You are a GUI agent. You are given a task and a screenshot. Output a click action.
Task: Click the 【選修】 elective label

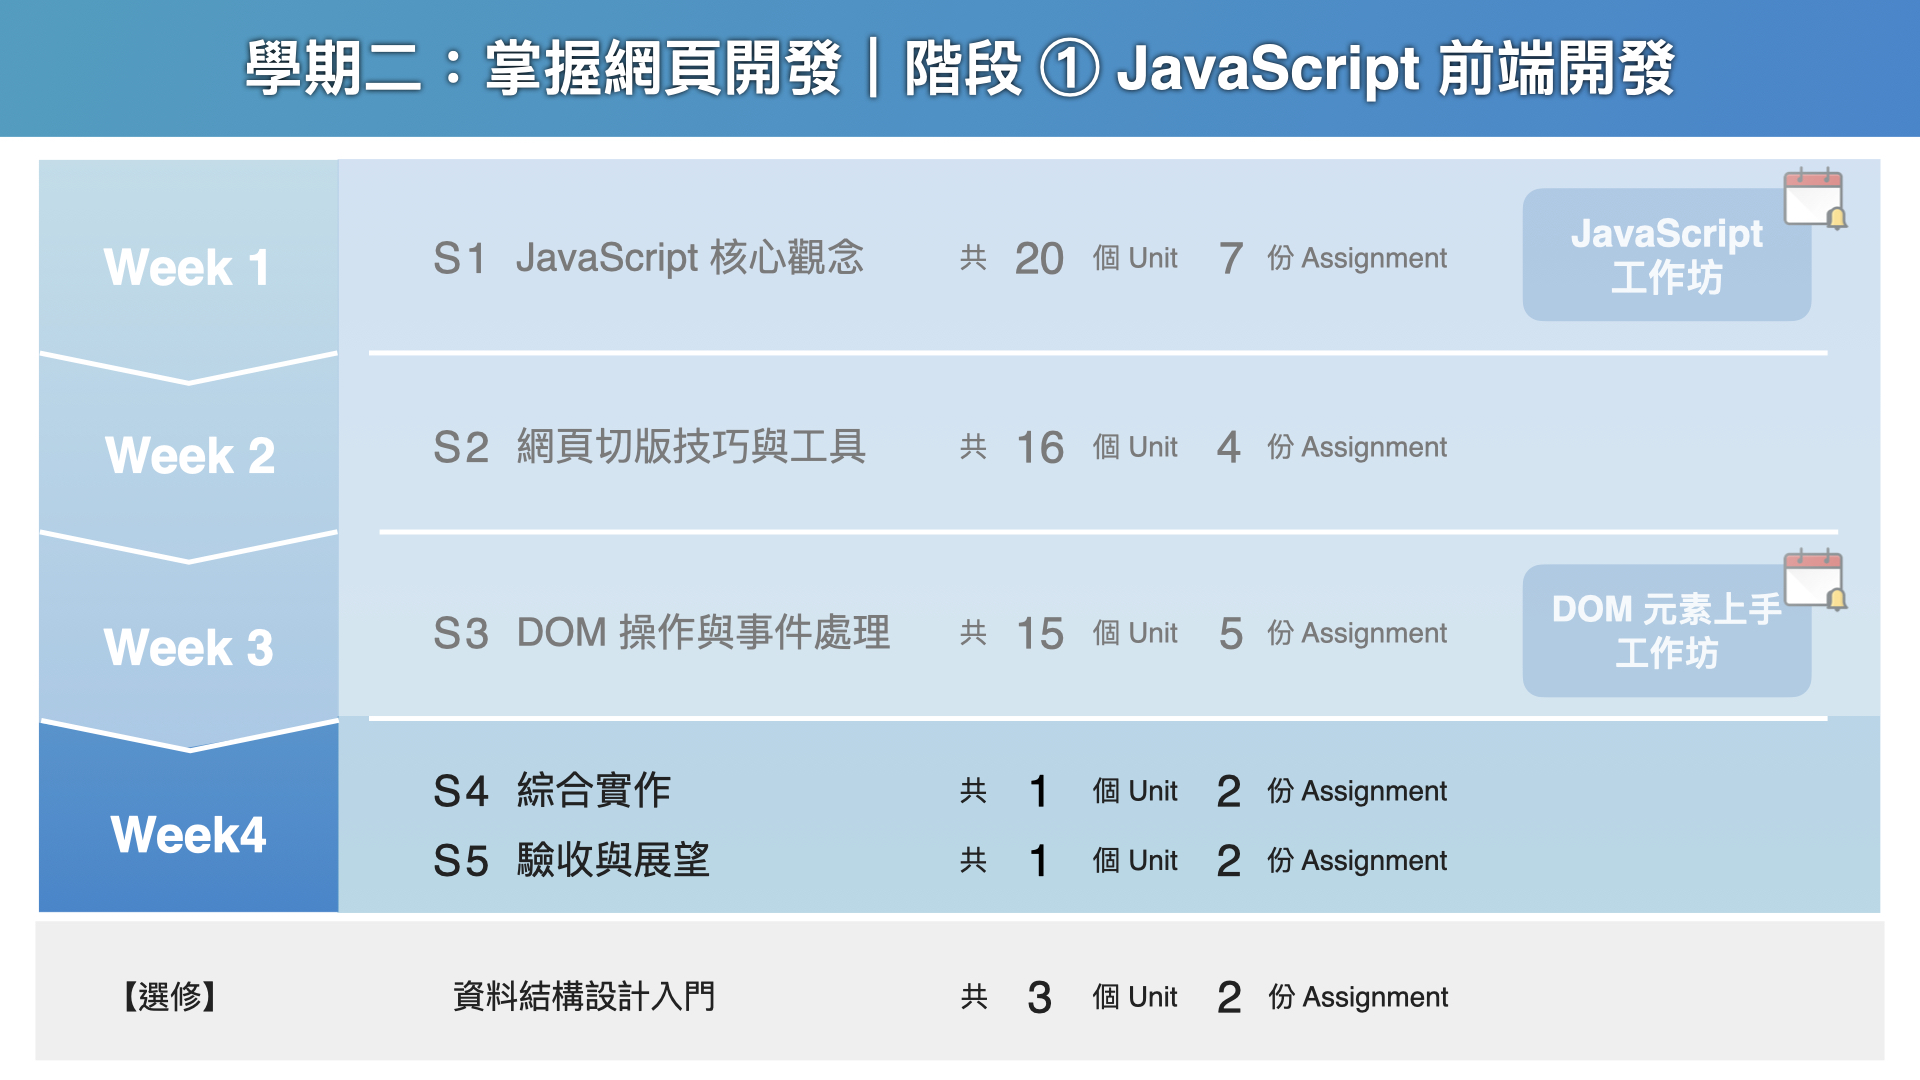[x=170, y=996]
